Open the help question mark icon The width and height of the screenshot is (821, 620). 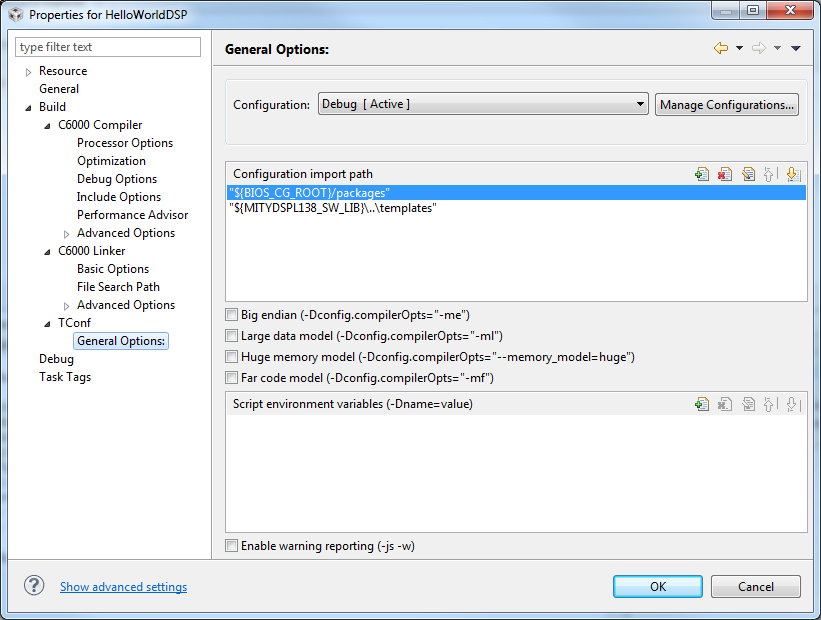point(34,585)
